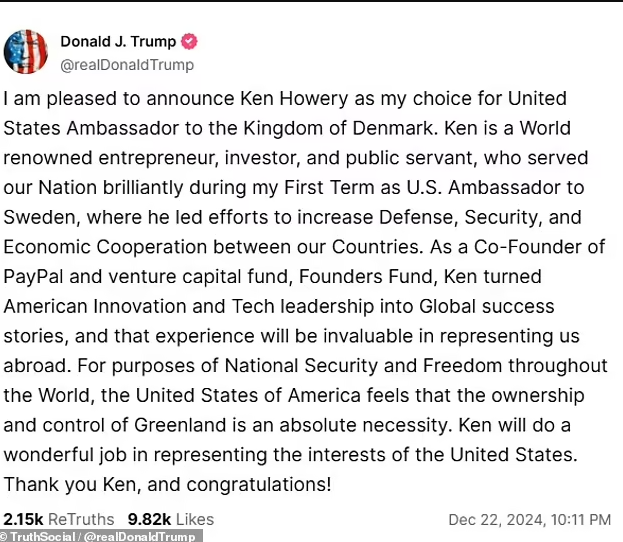Select the phrase Kingdom of Denmark

(339, 128)
